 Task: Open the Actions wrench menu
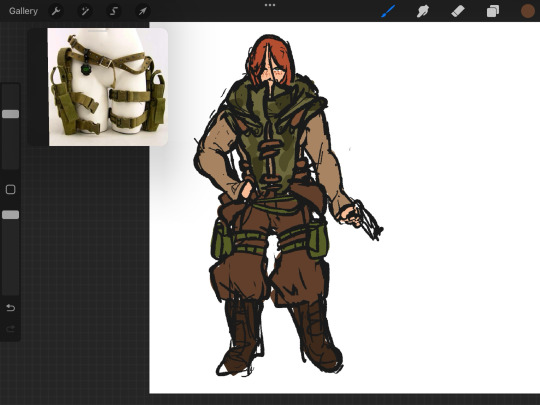tap(56, 11)
